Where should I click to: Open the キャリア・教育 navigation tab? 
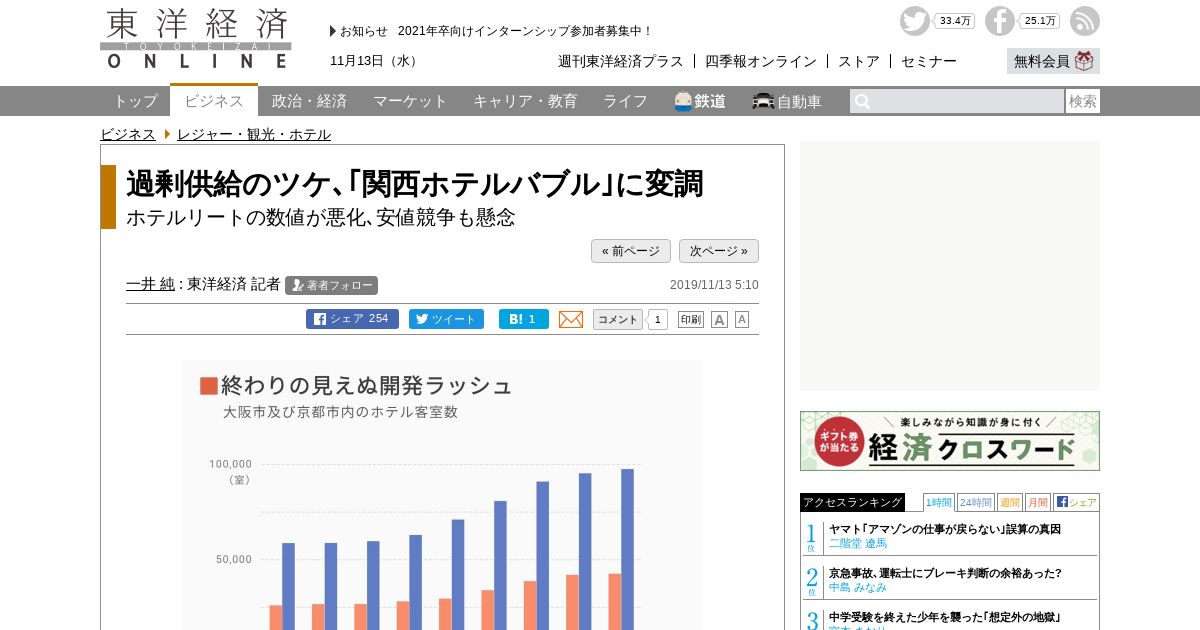tap(525, 101)
